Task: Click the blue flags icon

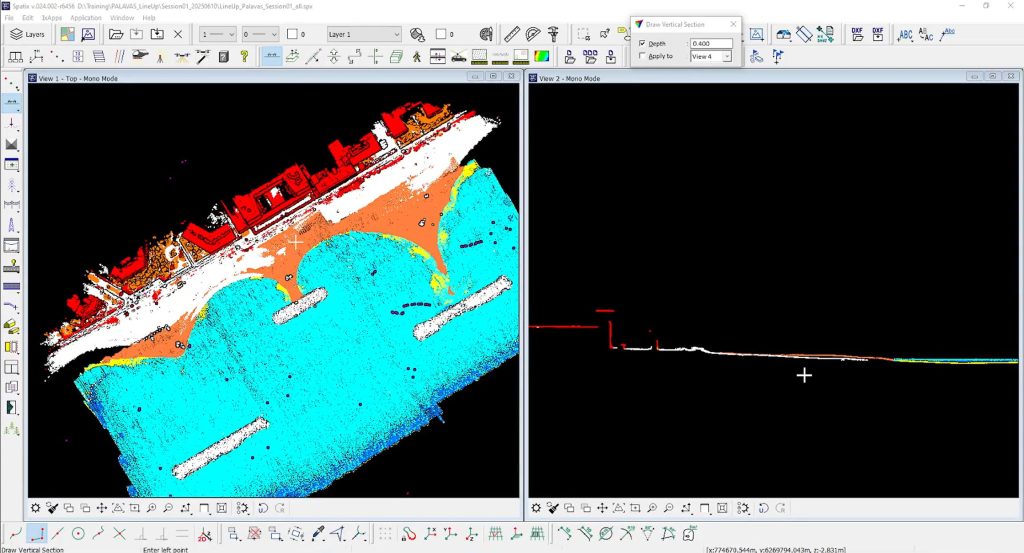Action: pos(777,57)
